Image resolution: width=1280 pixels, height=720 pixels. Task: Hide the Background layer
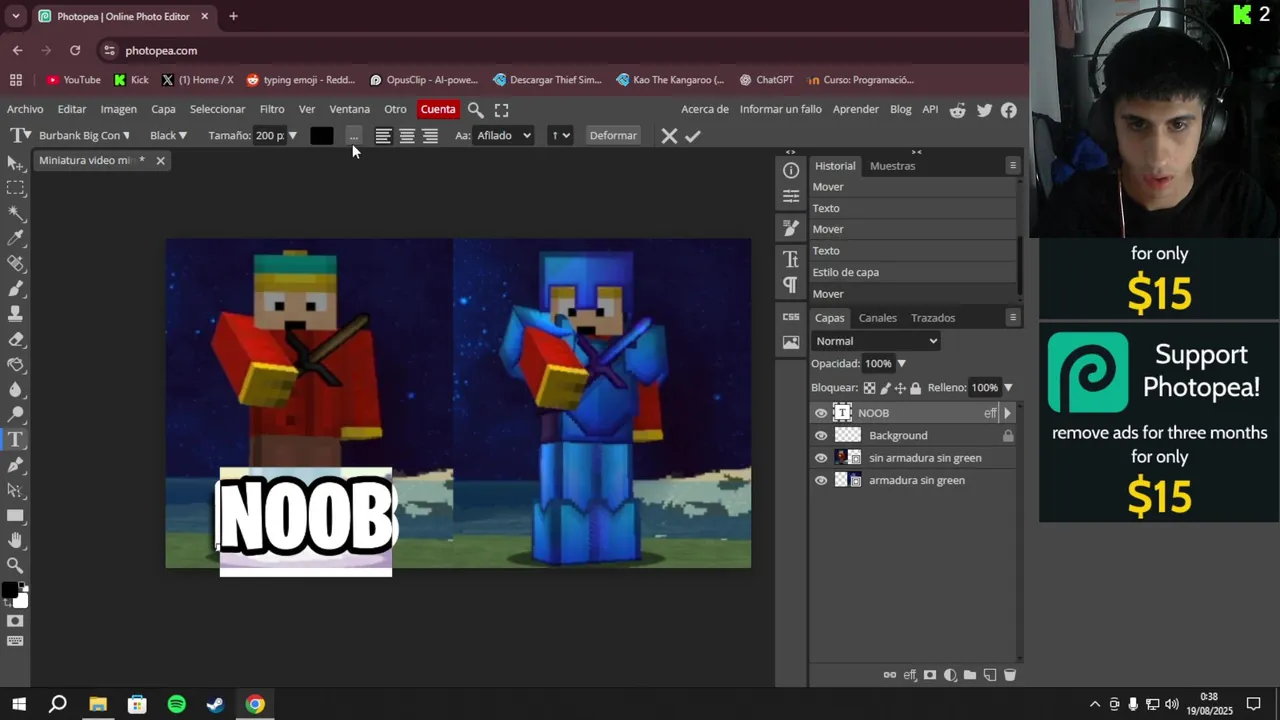(821, 436)
